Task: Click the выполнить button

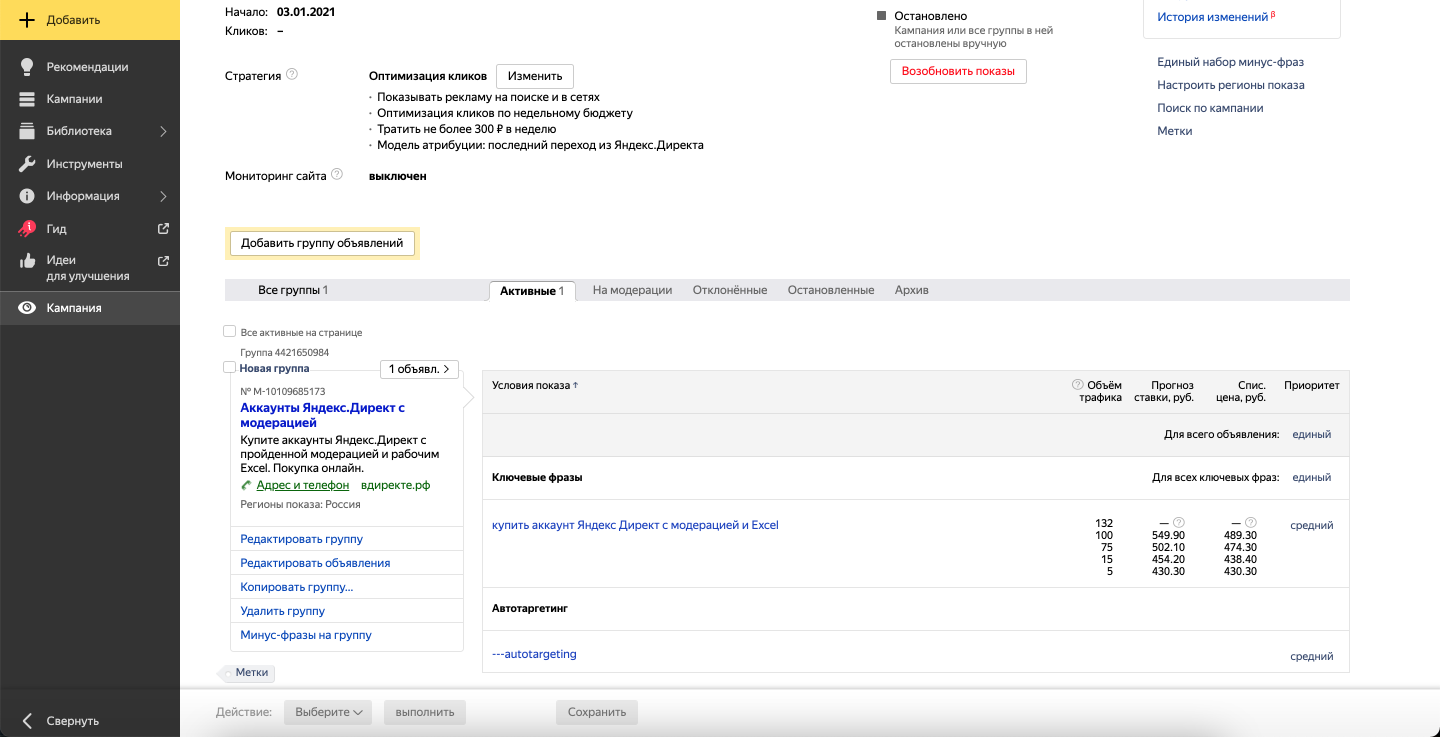Action: pos(425,712)
